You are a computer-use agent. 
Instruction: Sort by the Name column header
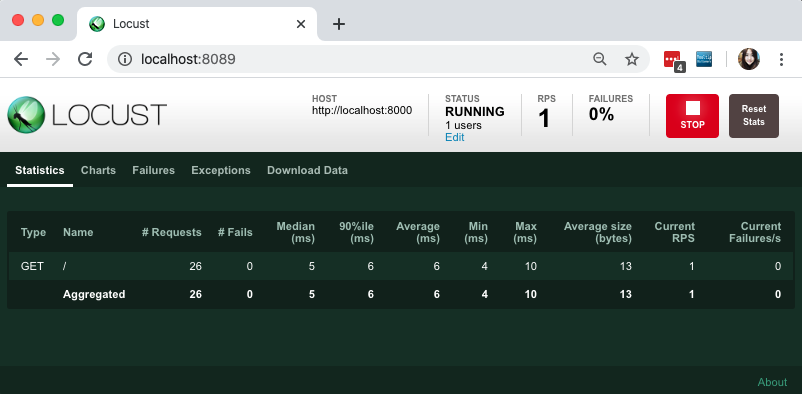(78, 232)
